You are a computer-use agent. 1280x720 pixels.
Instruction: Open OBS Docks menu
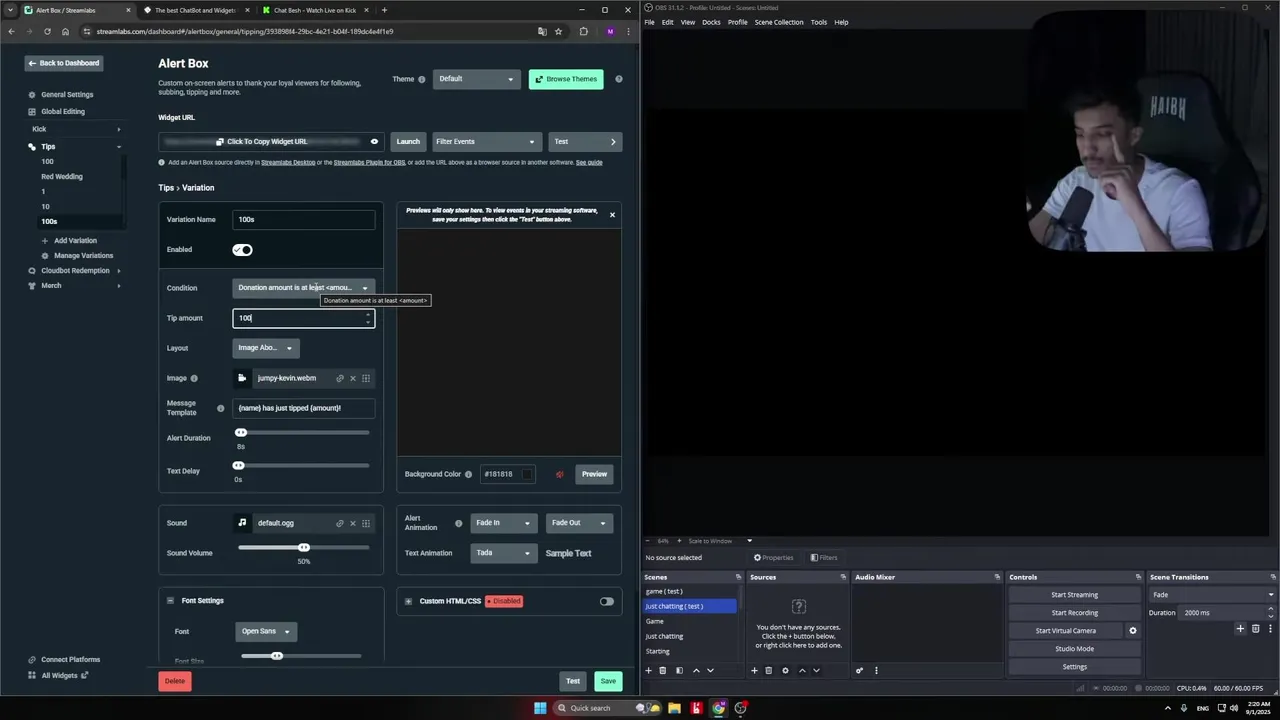coord(711,22)
